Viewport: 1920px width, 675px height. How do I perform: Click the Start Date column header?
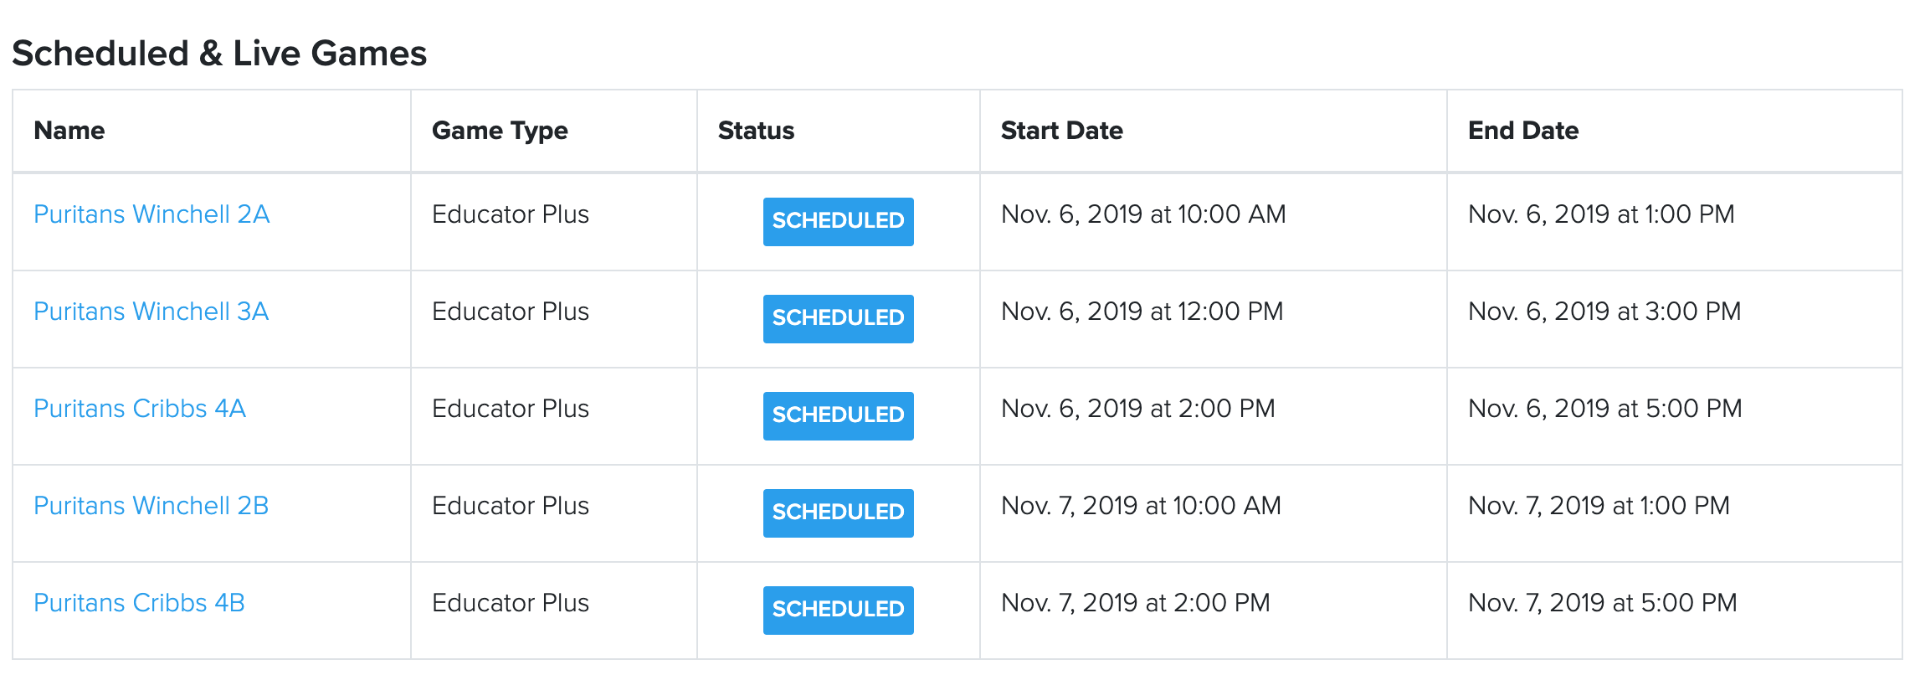coord(1061,130)
